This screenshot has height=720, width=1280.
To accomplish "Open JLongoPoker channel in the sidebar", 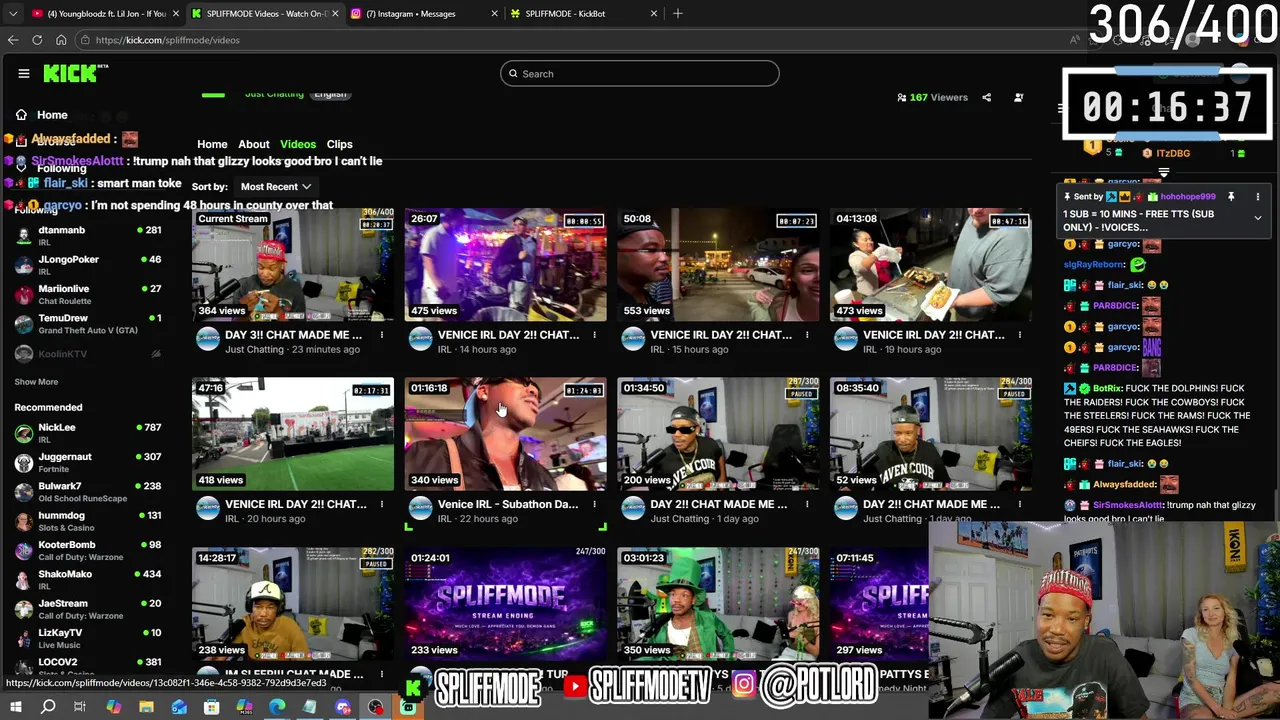I will pos(88,265).
